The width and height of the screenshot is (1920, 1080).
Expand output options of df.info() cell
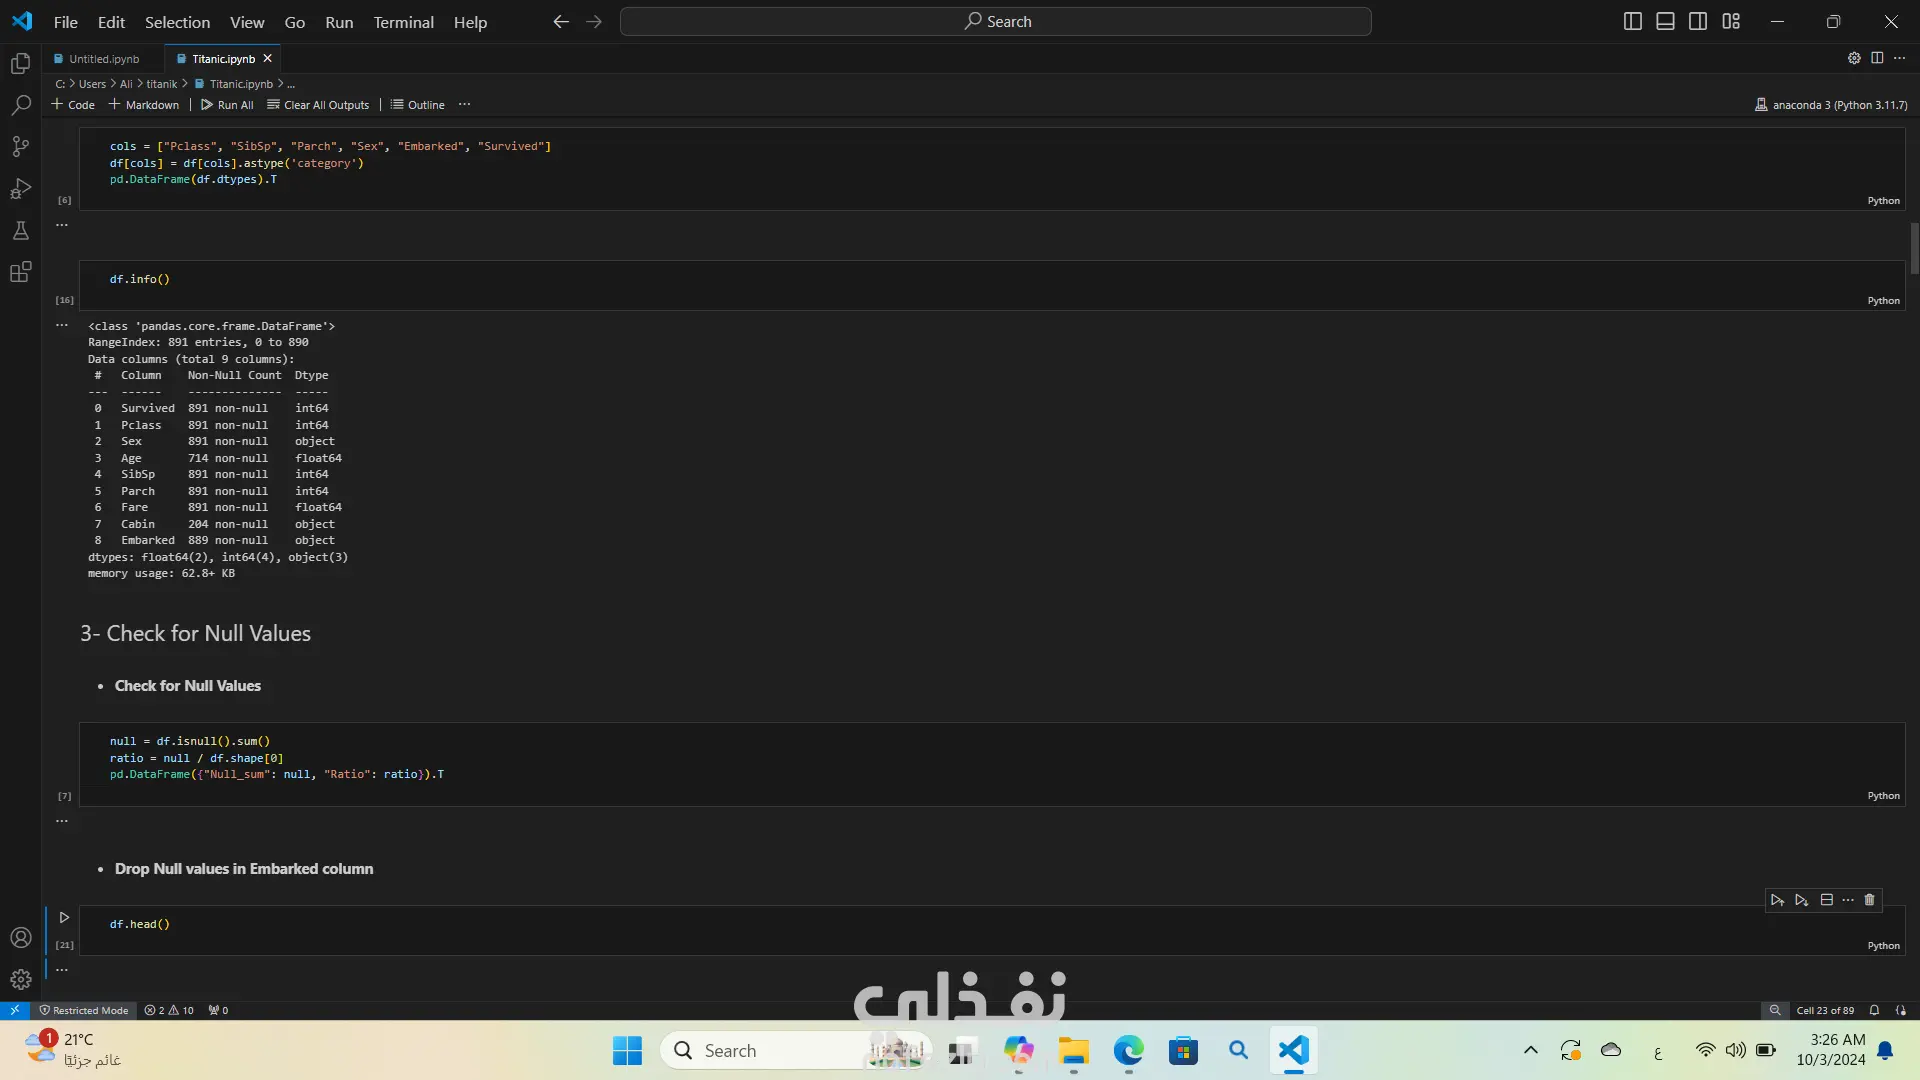pyautogui.click(x=62, y=325)
